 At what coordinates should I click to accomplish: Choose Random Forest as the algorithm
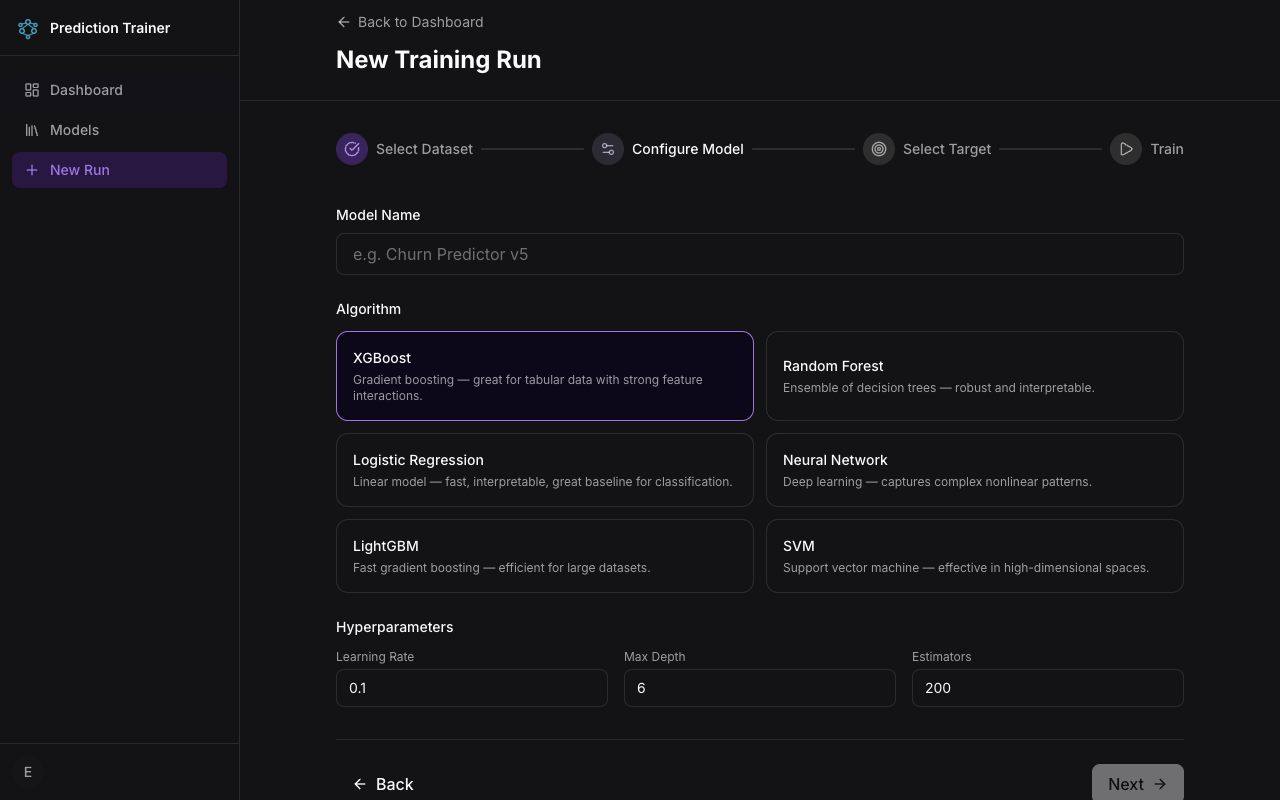(974, 376)
